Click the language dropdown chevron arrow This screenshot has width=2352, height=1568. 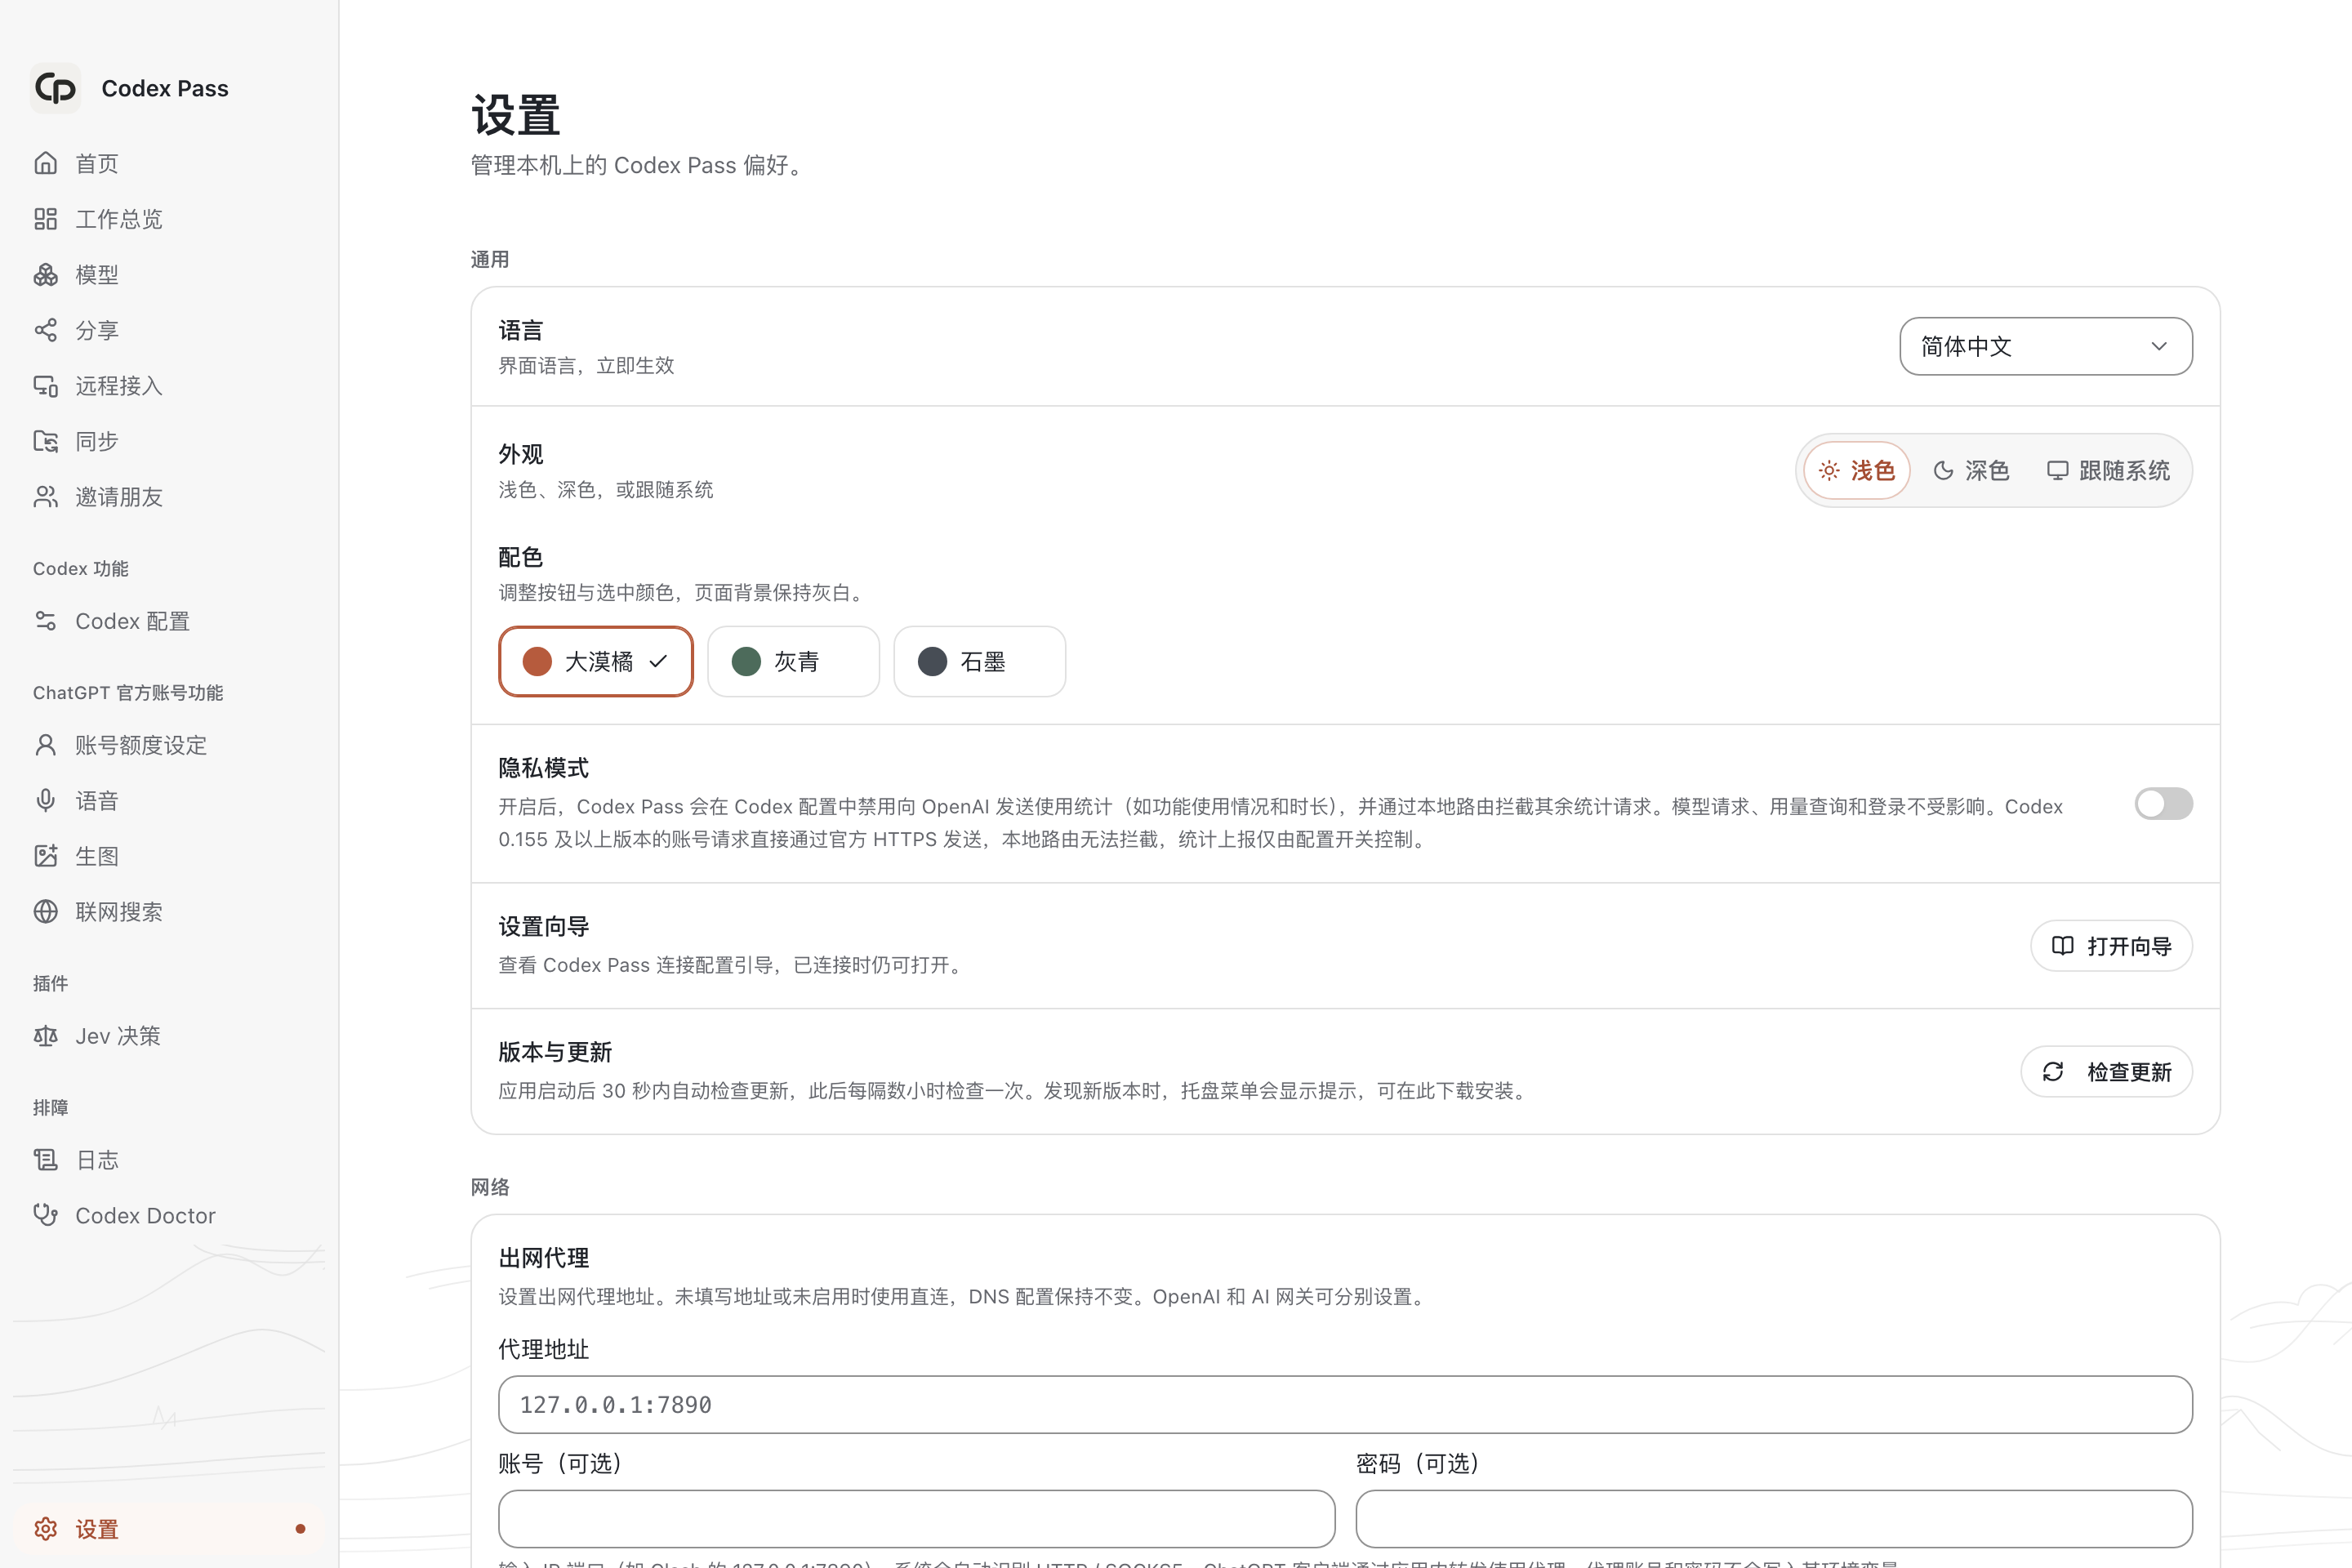(x=2159, y=346)
